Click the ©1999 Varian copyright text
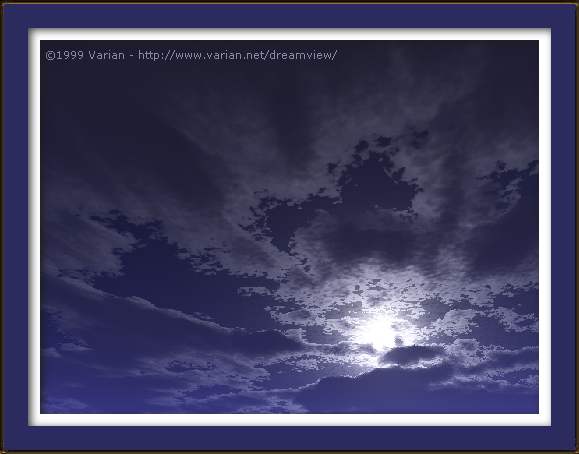 click(85, 55)
